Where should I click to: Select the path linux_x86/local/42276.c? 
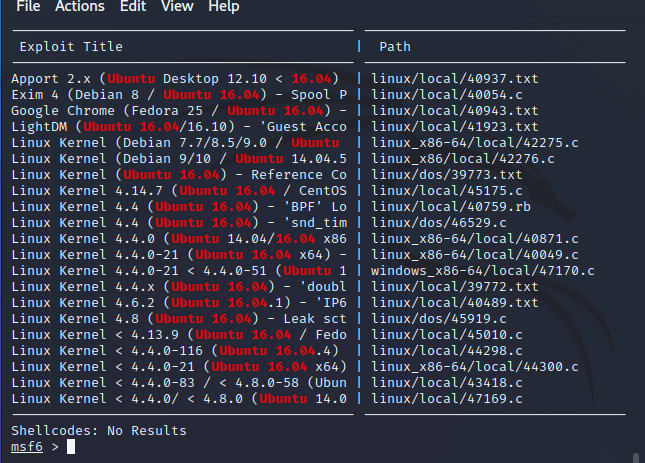pyautogui.click(x=463, y=159)
